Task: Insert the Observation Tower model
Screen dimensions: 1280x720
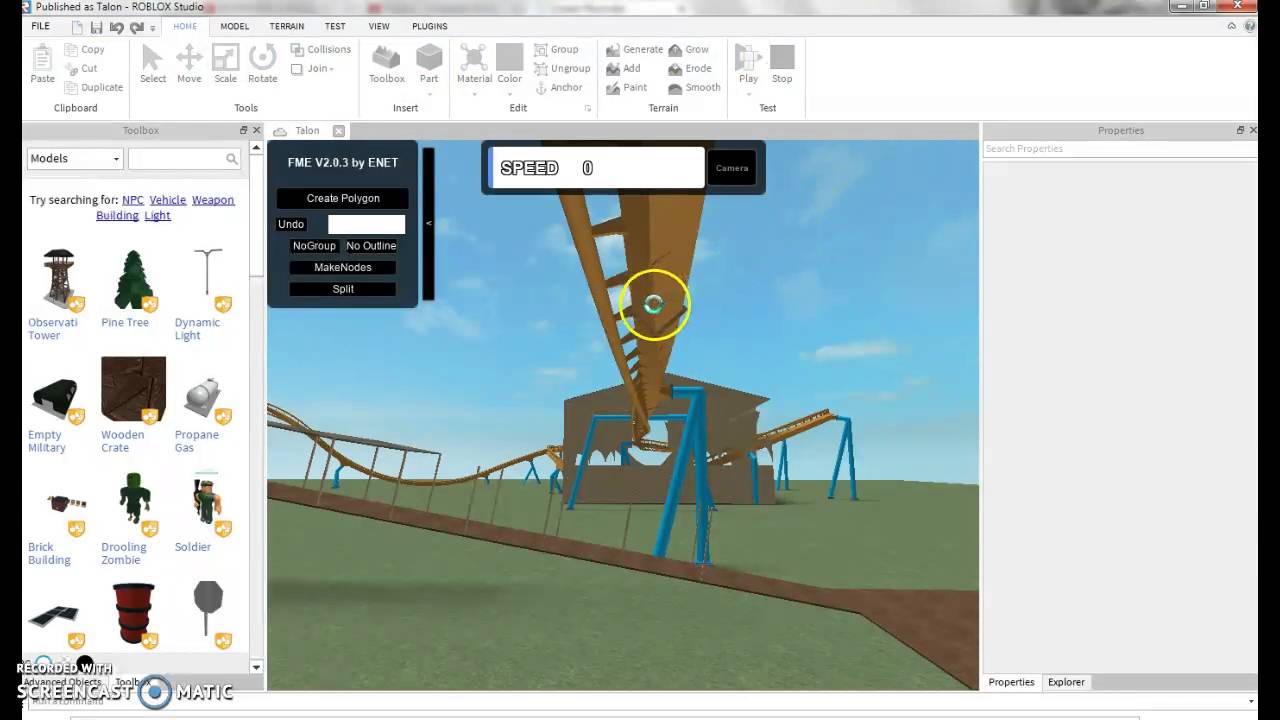Action: 58,279
